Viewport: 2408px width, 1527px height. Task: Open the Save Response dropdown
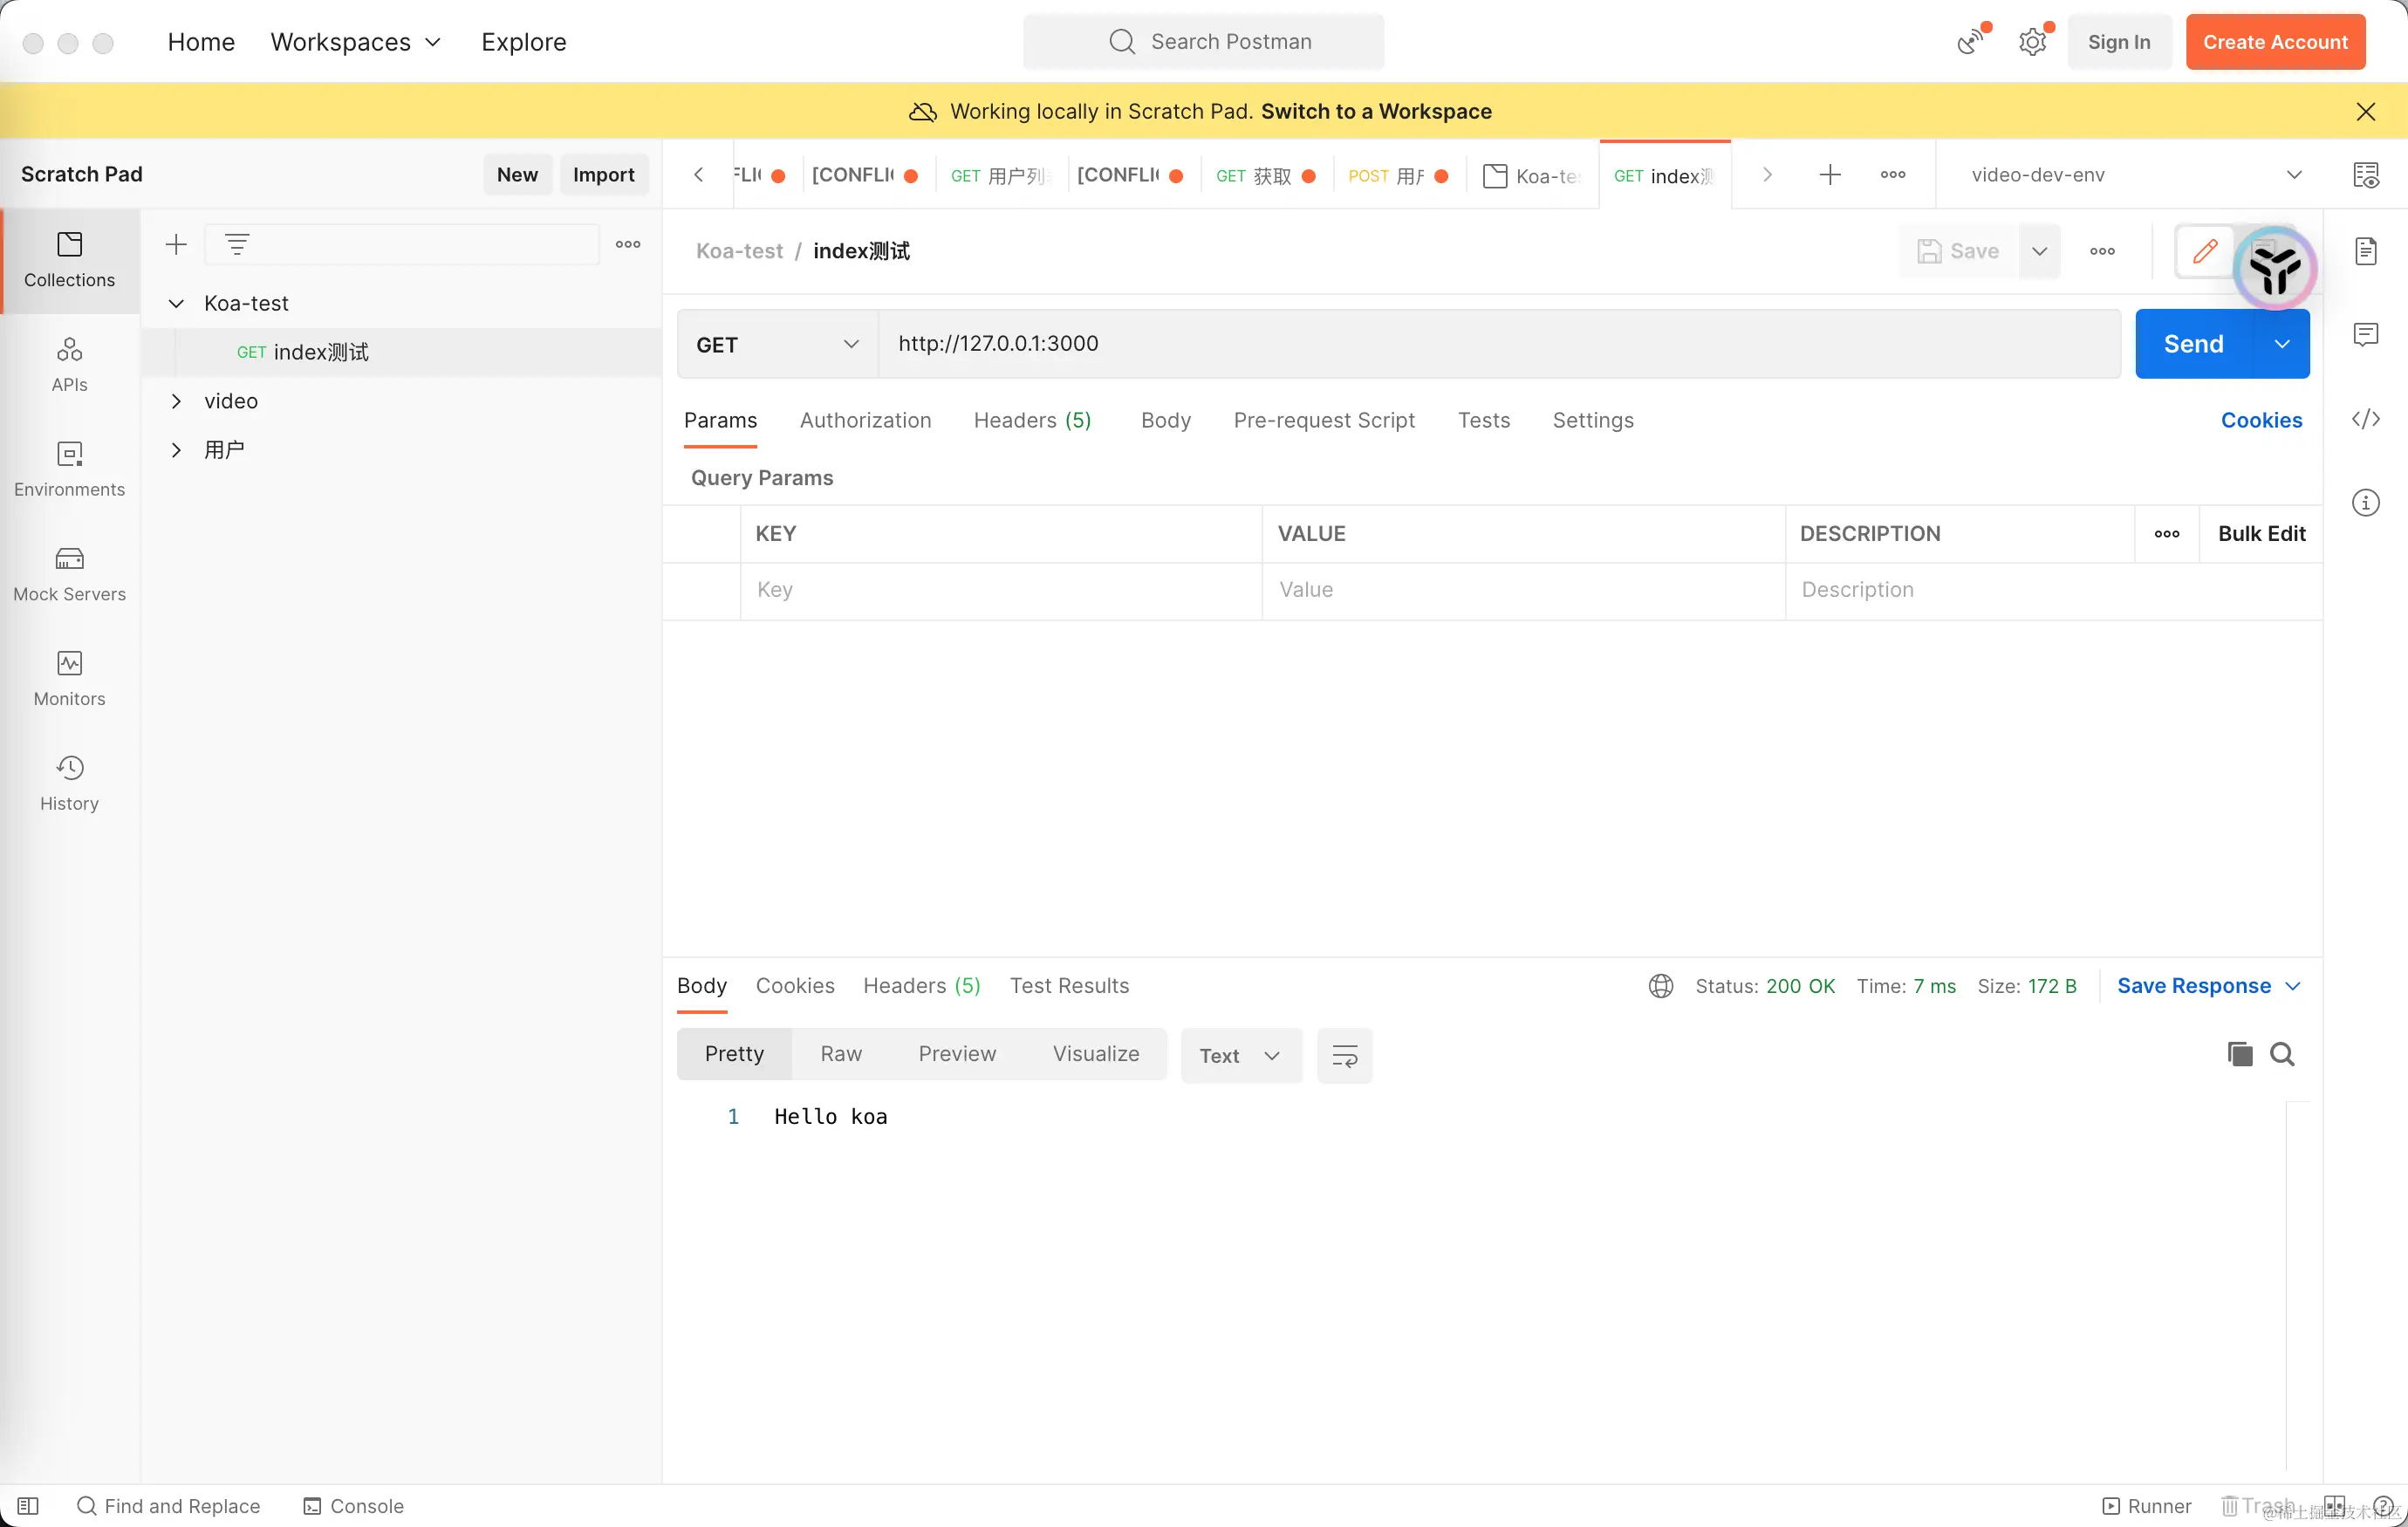2209,986
